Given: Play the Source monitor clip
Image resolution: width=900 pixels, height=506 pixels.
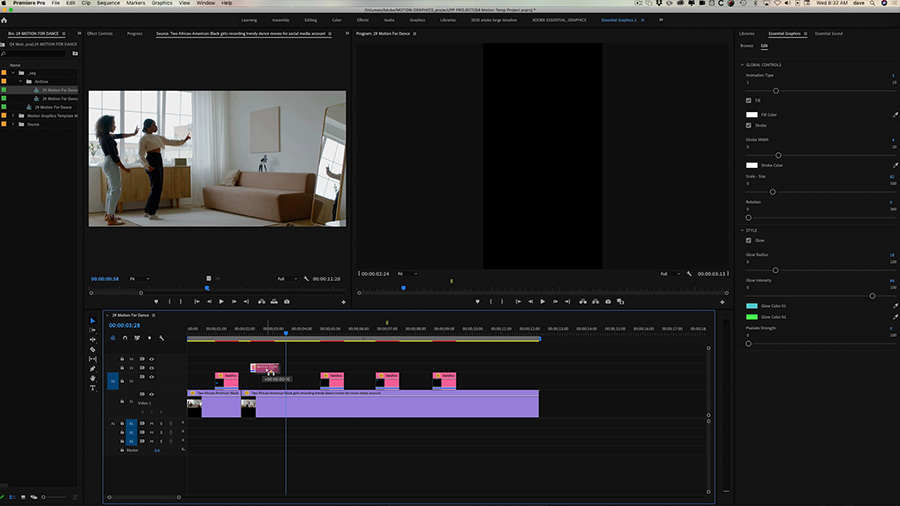Looking at the screenshot, I should [x=222, y=302].
